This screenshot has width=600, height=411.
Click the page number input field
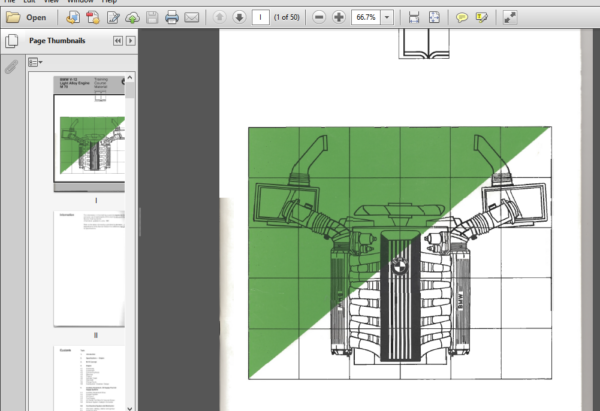tap(261, 17)
